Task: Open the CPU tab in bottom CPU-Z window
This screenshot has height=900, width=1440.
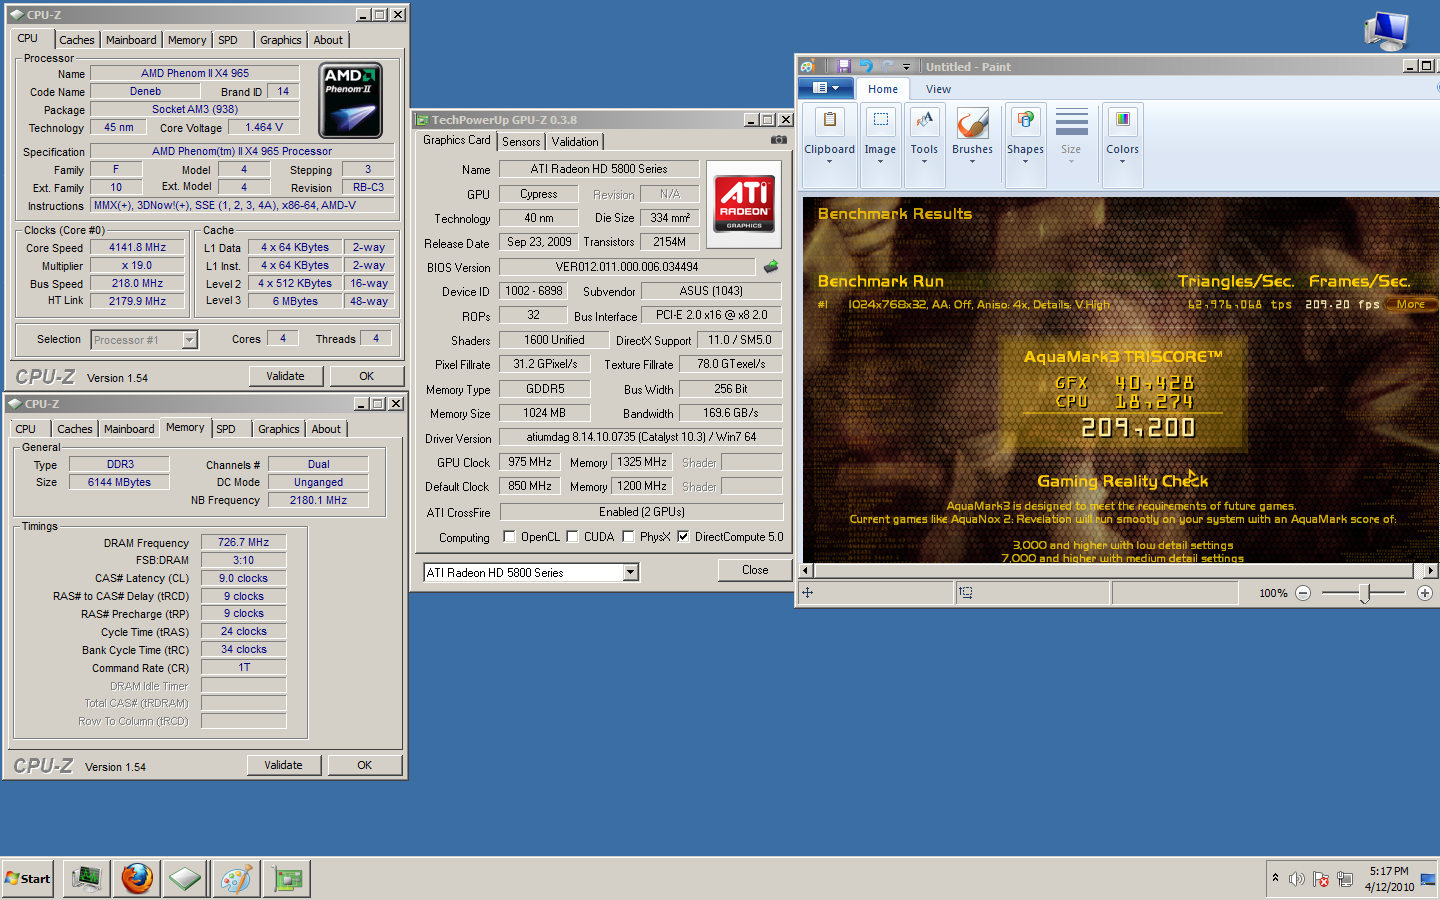Action: pyautogui.click(x=25, y=429)
